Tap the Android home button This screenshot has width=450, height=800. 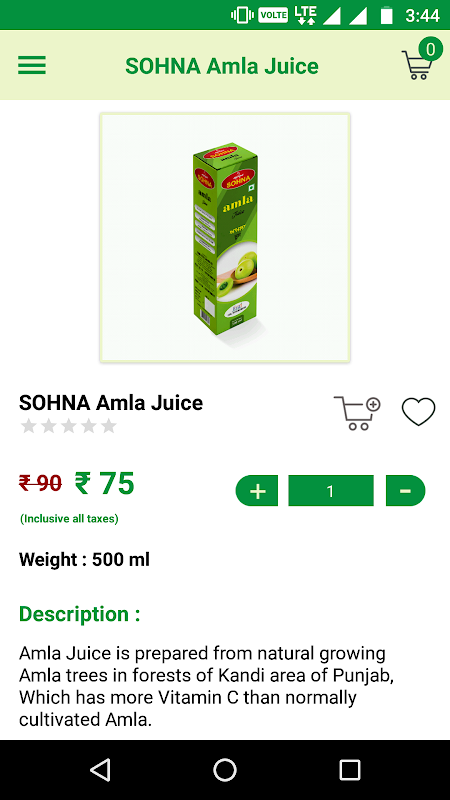[225, 769]
